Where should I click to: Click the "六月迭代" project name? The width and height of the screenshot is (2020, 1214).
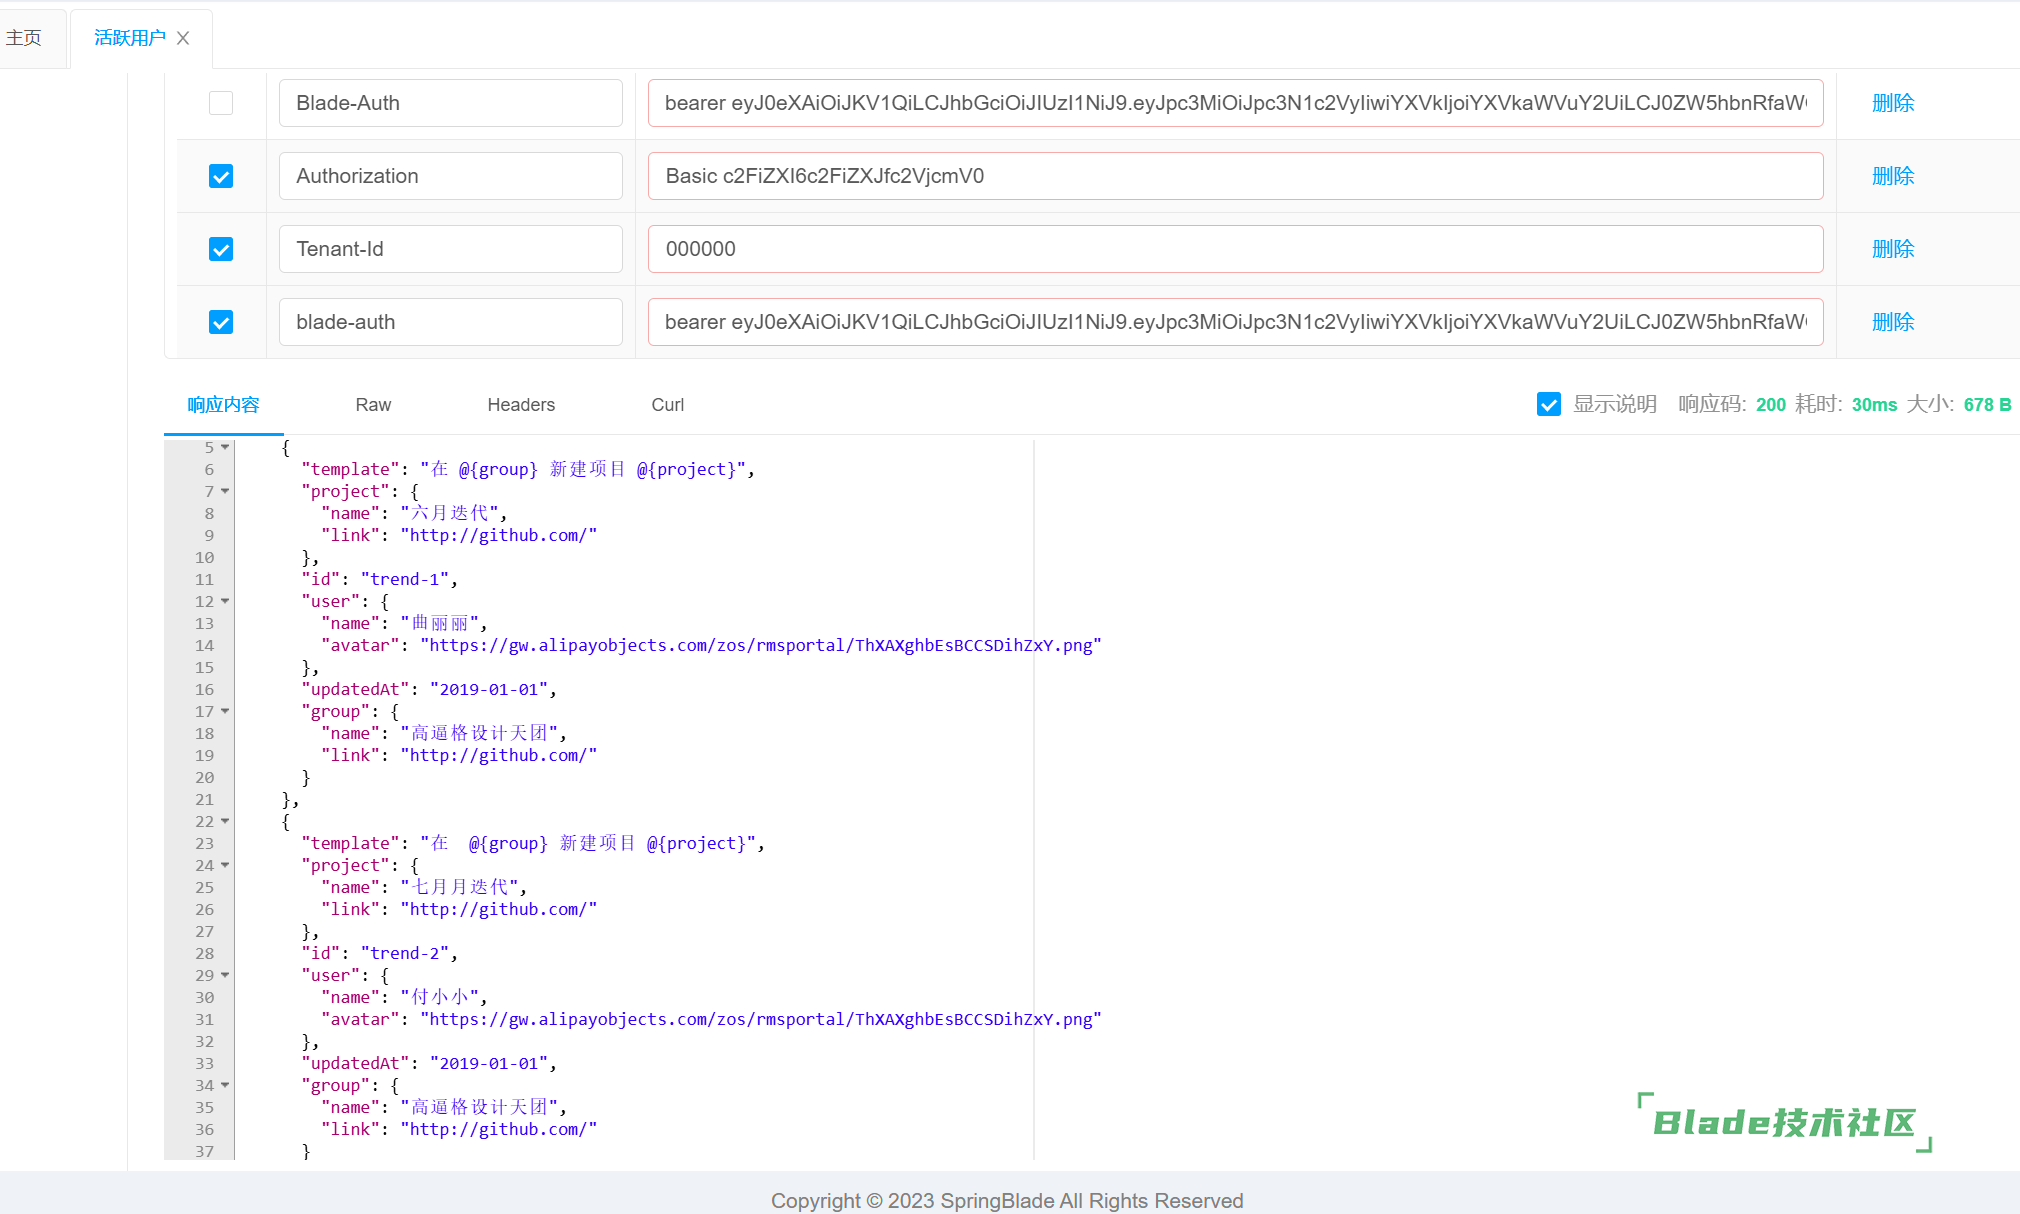[450, 513]
